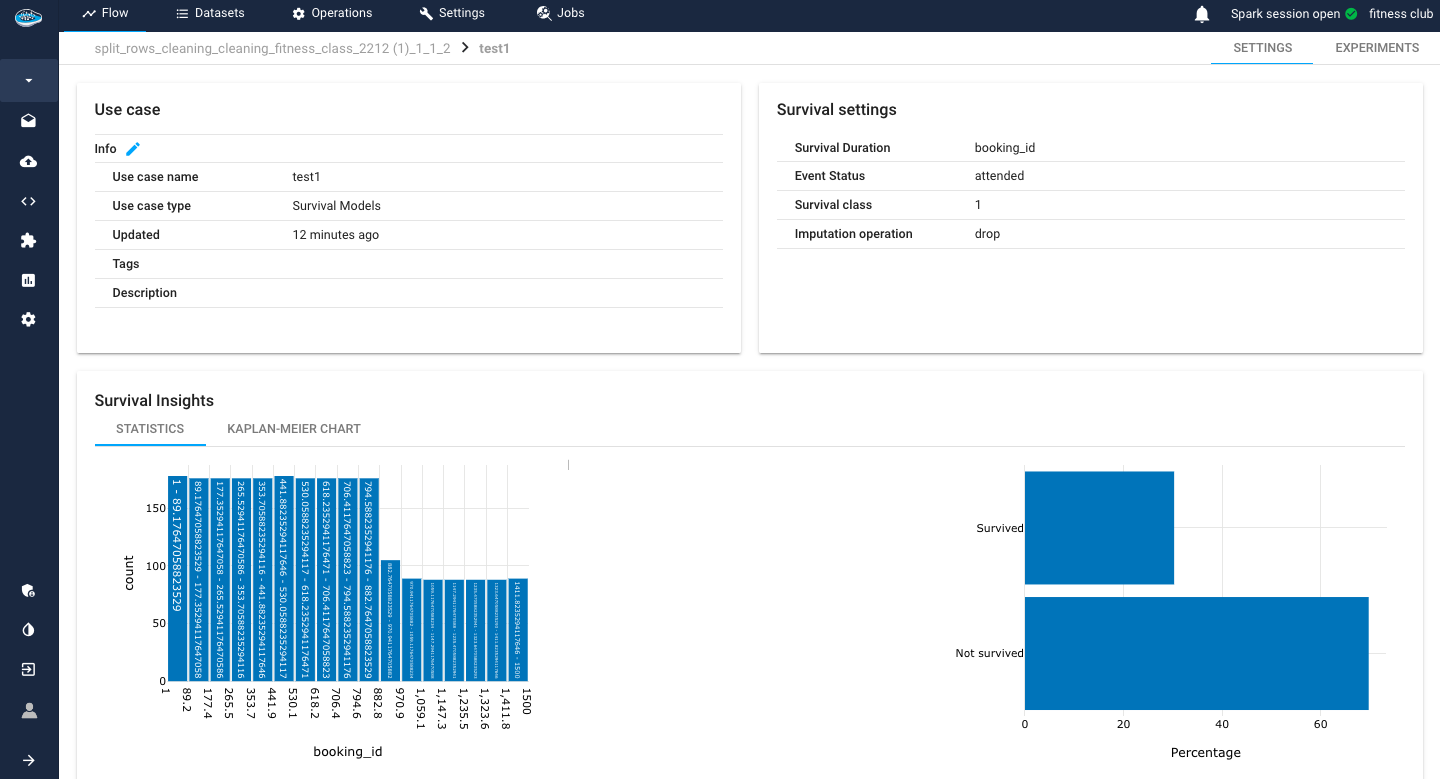1440x779 pixels.
Task: Toggle dark/light contrast theme icon
Action: (29, 630)
